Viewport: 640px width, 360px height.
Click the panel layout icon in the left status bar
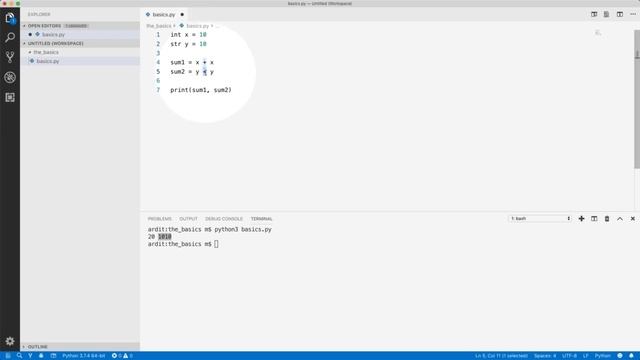(53, 356)
